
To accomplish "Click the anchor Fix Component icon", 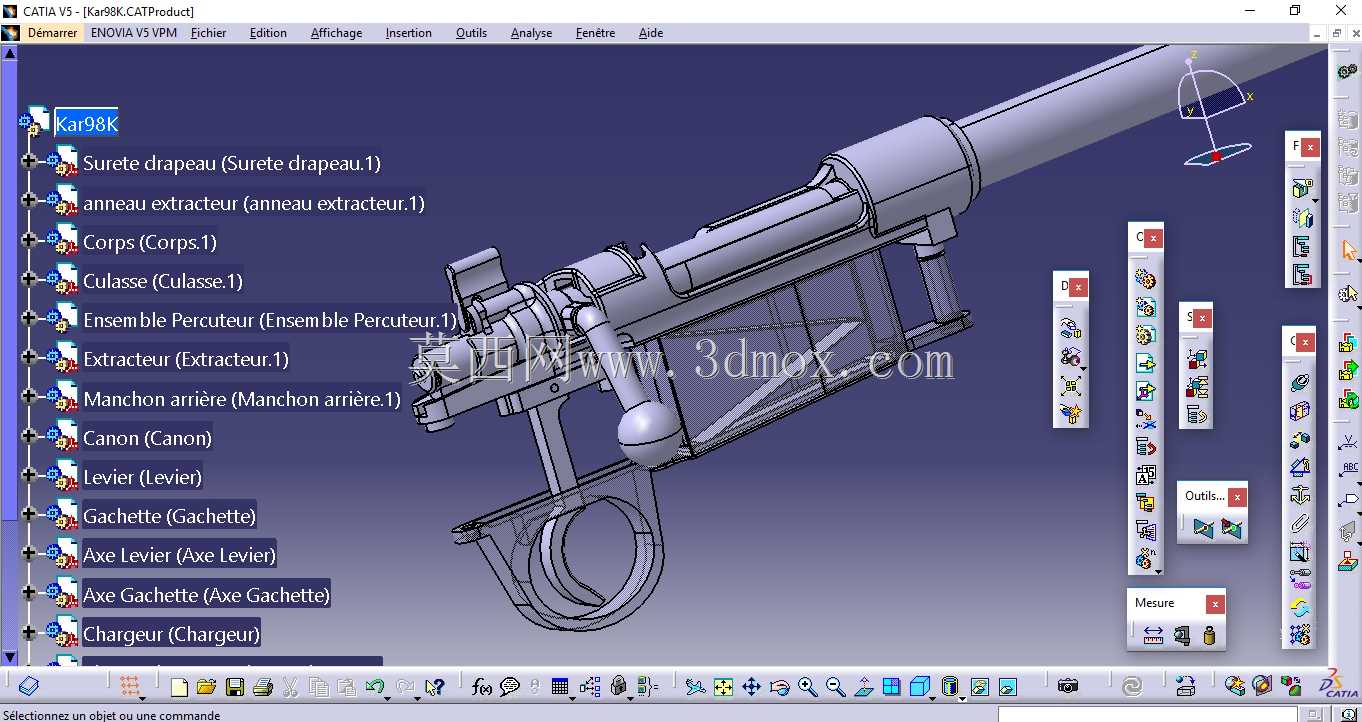I will click(1300, 494).
